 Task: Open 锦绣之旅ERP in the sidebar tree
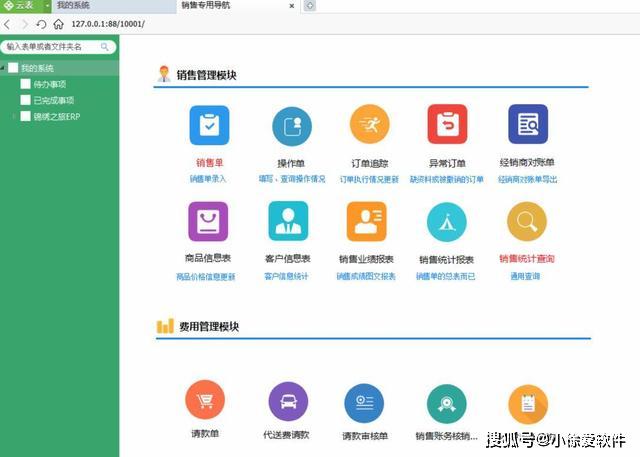pos(57,117)
